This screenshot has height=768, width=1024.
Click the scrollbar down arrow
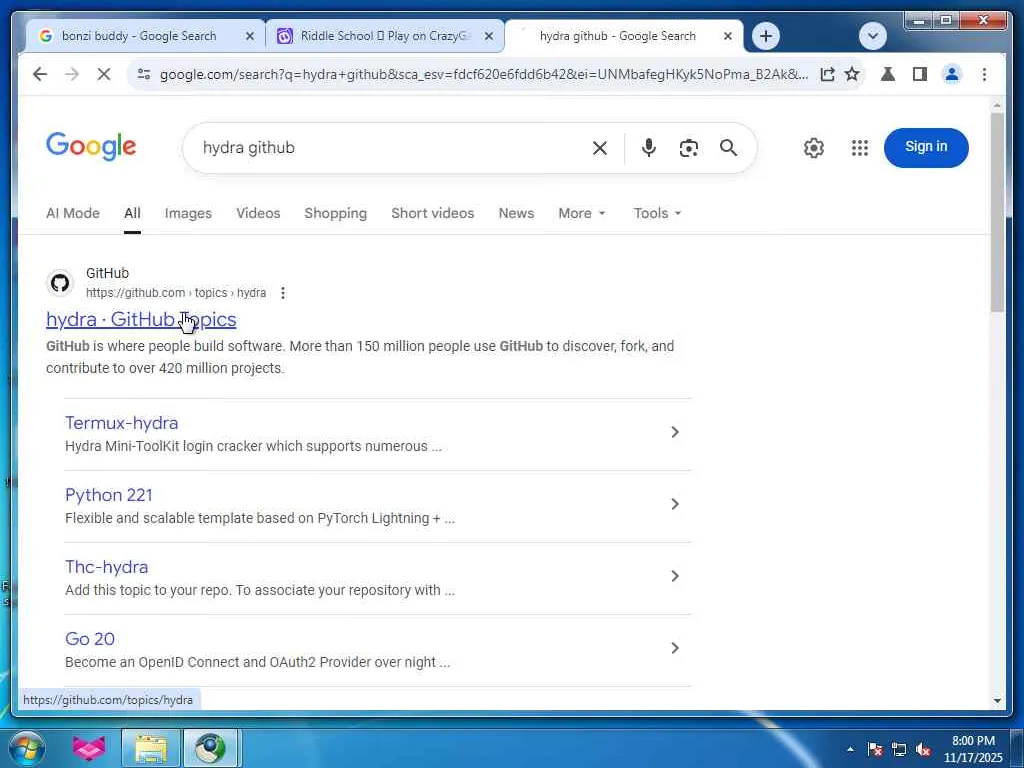point(997,701)
